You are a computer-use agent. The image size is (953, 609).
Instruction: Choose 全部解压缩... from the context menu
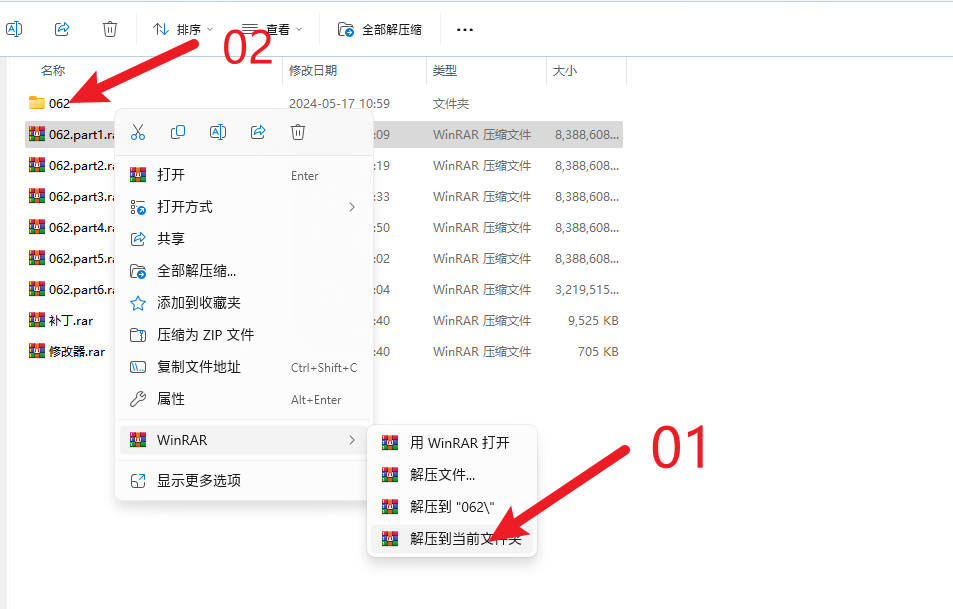click(x=244, y=271)
